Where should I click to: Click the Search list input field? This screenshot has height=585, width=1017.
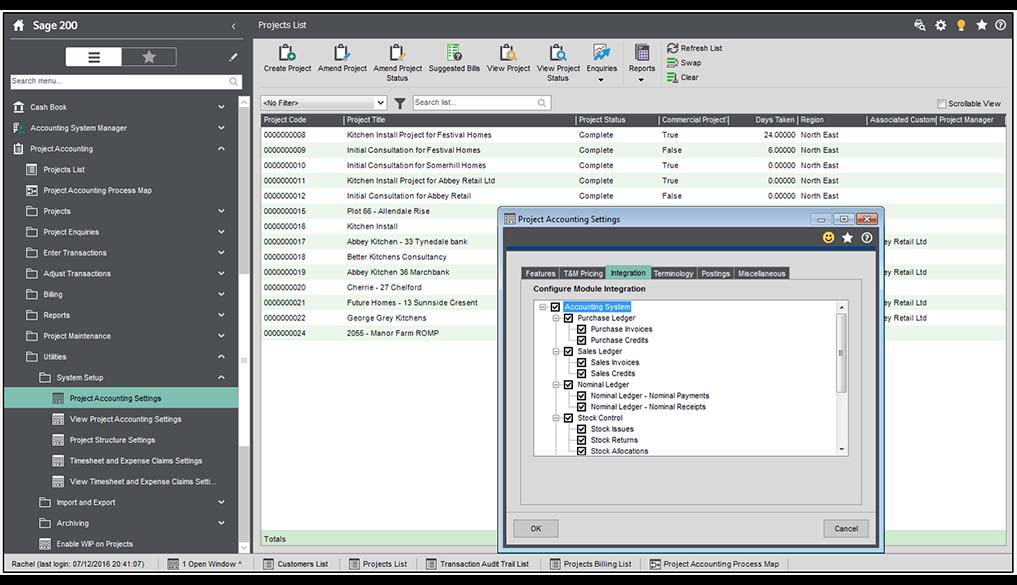tap(481, 102)
